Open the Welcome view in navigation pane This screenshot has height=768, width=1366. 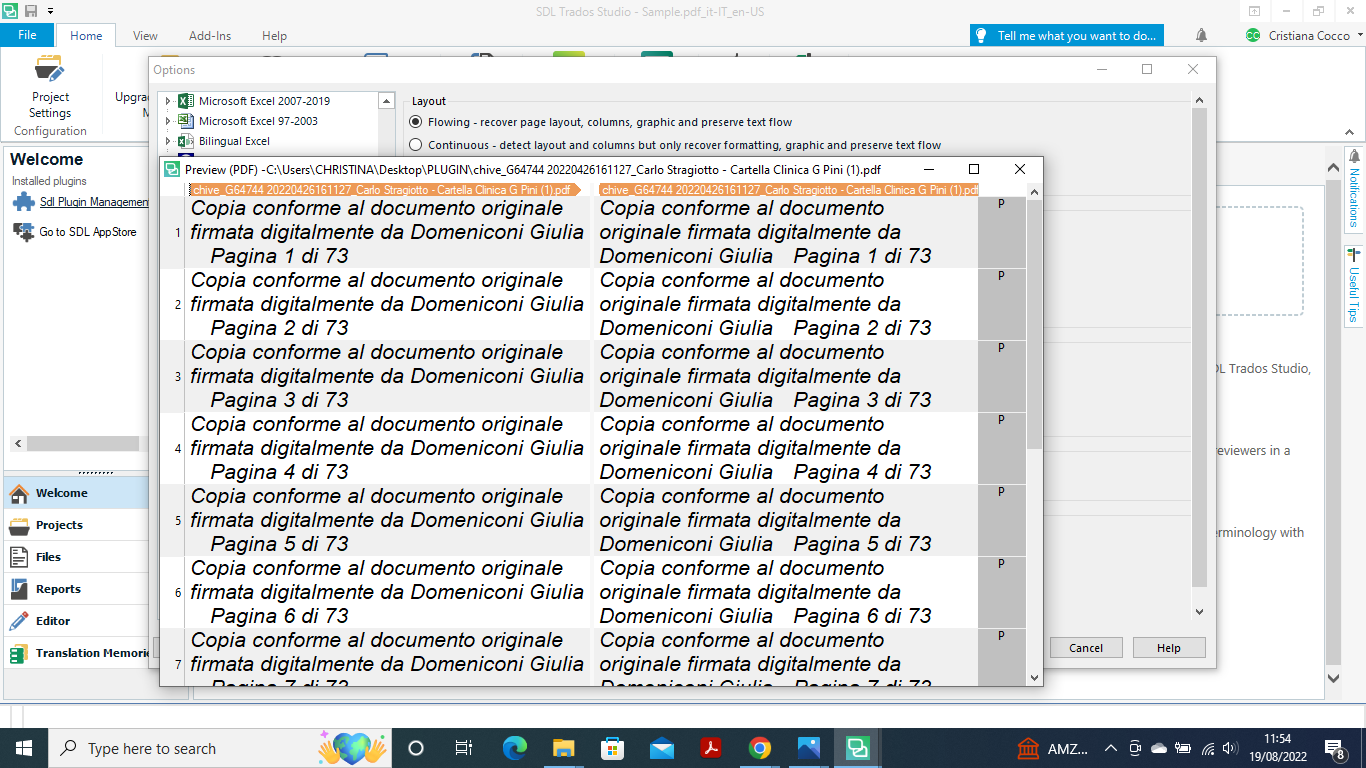(75, 493)
